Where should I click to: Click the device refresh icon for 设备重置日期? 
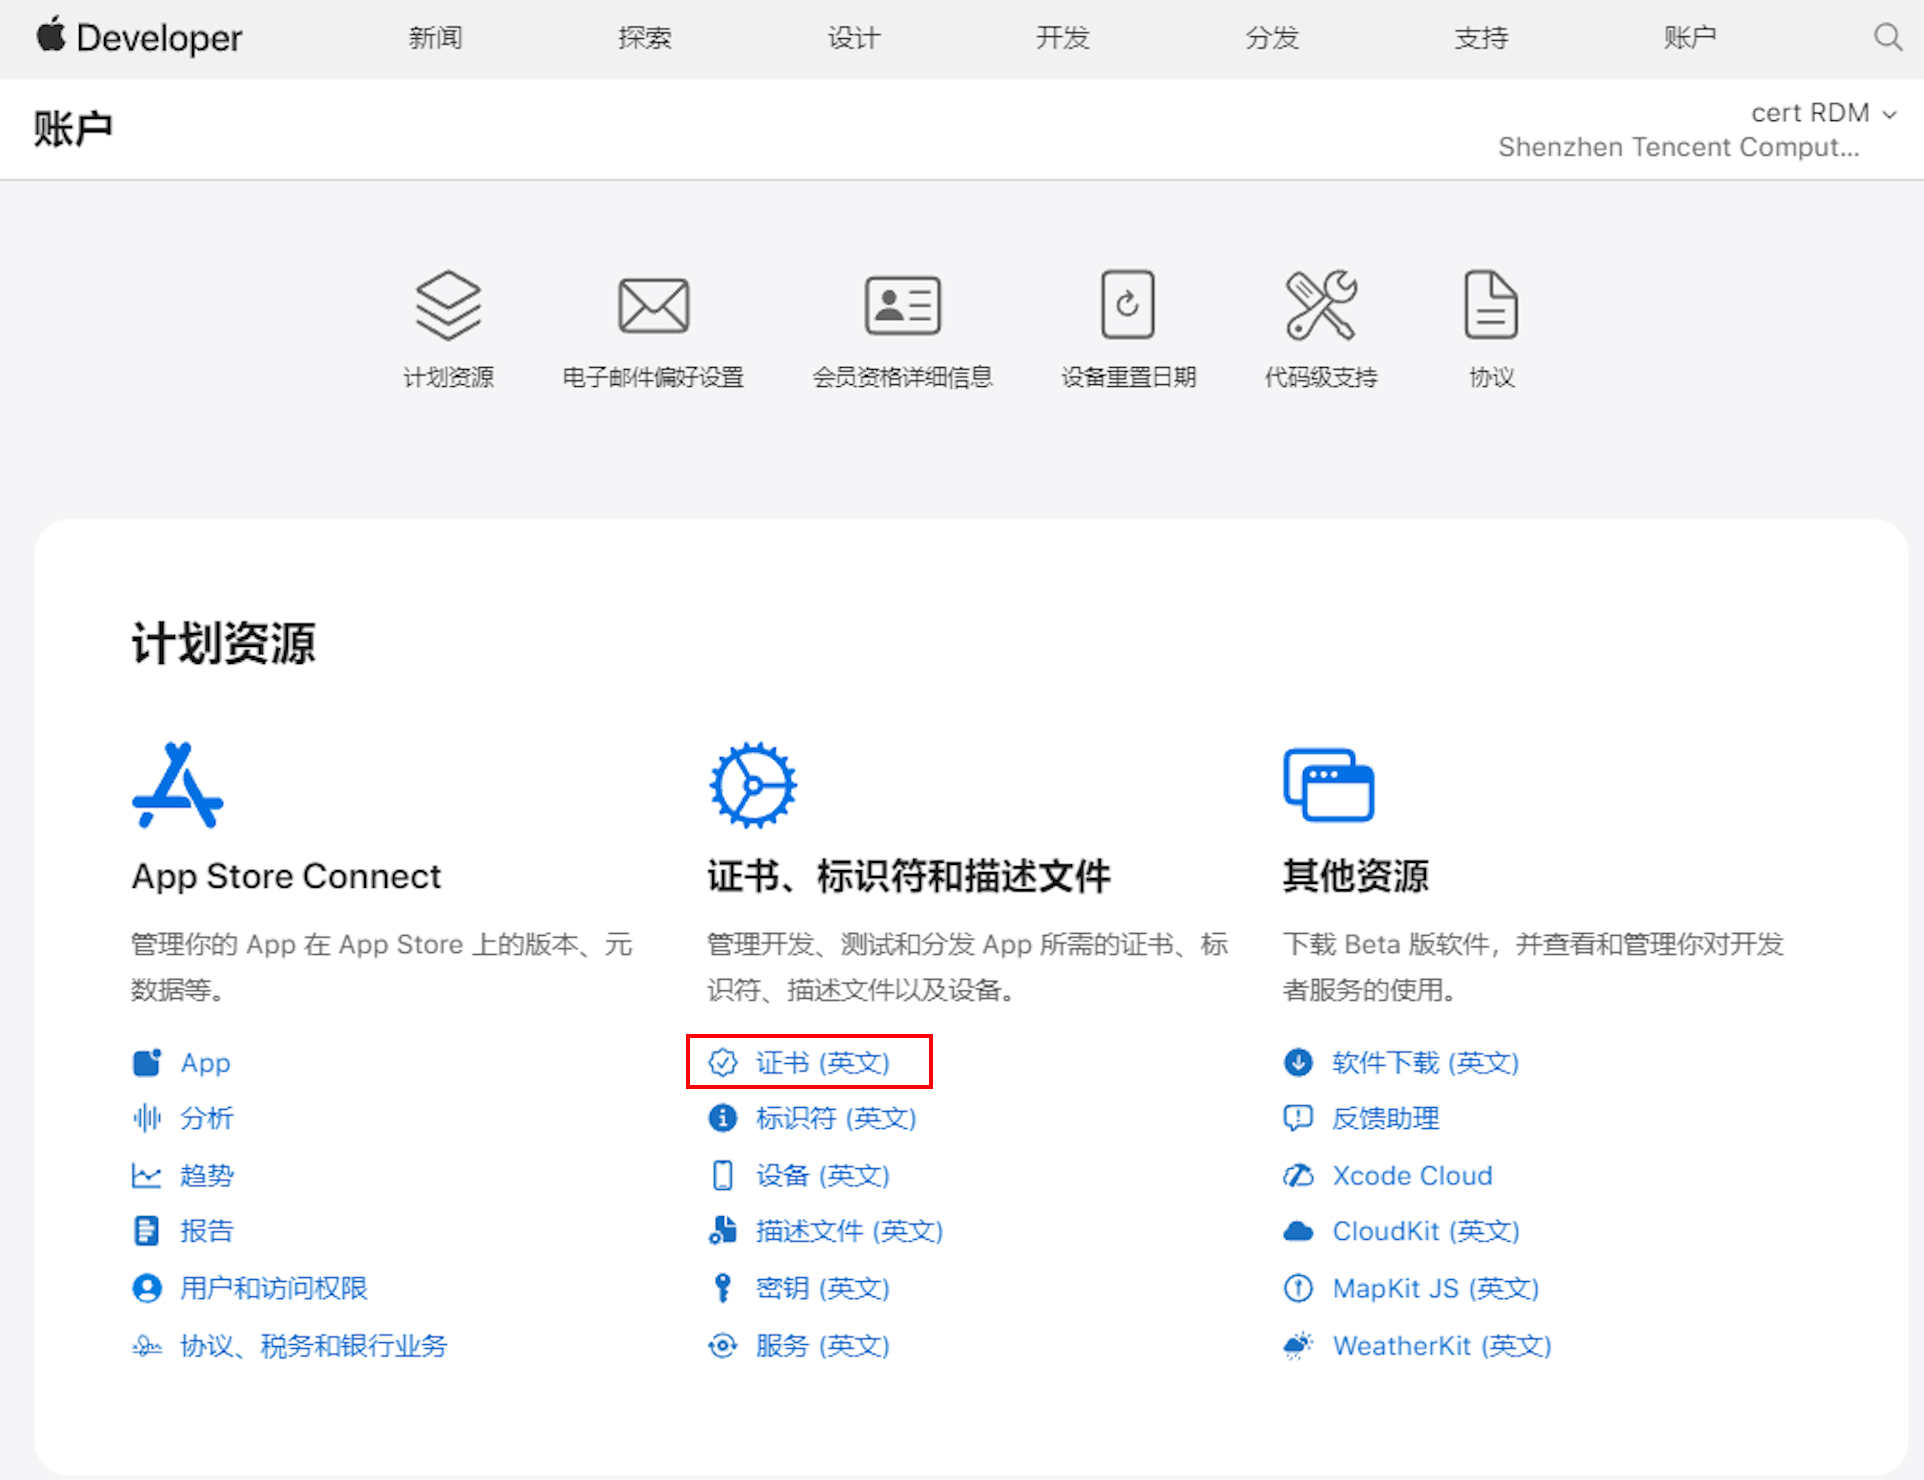click(x=1127, y=304)
